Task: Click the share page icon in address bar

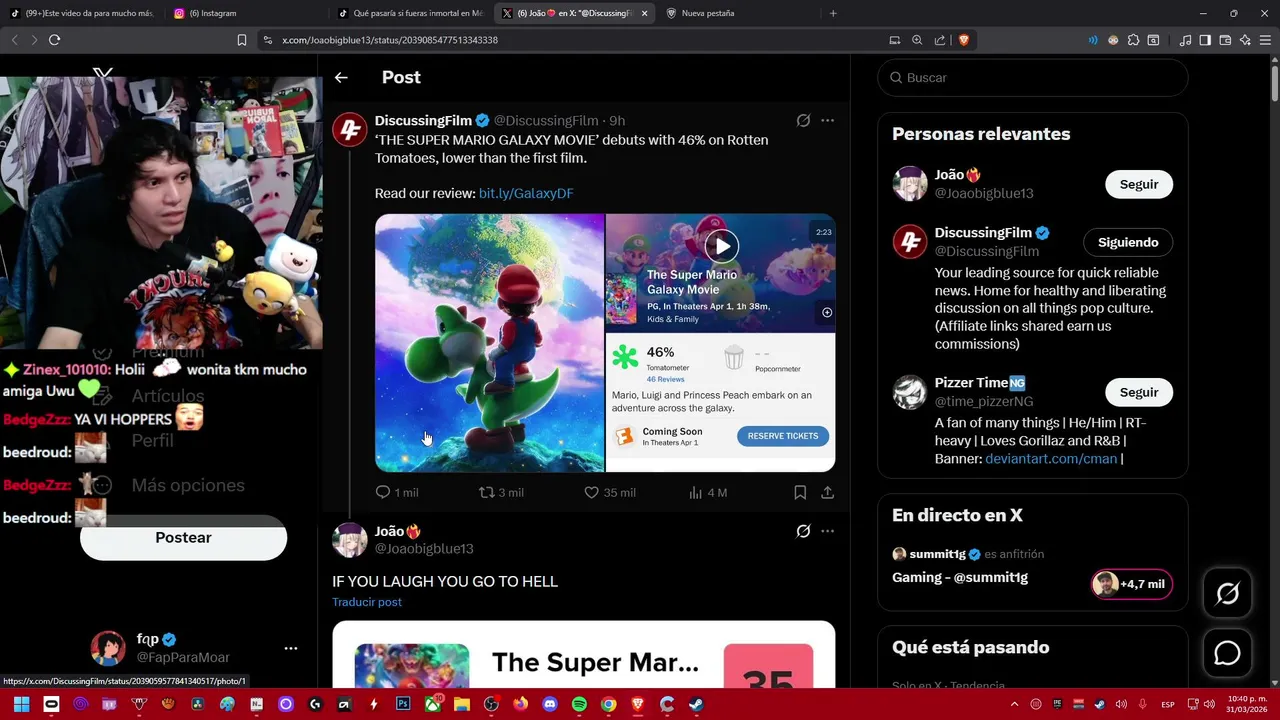Action: pyautogui.click(x=940, y=40)
